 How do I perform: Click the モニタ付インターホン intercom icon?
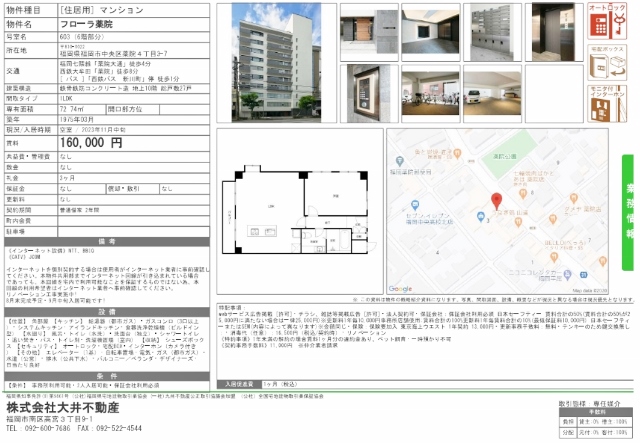(x=607, y=104)
